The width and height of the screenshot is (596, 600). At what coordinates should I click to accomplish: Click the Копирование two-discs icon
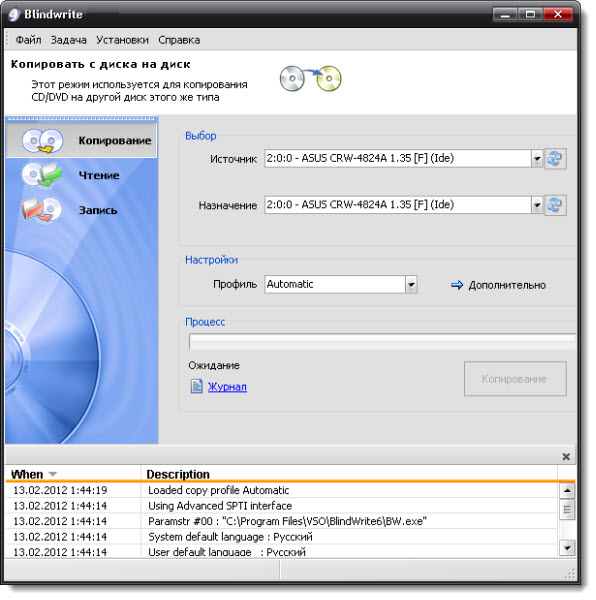click(x=42, y=141)
